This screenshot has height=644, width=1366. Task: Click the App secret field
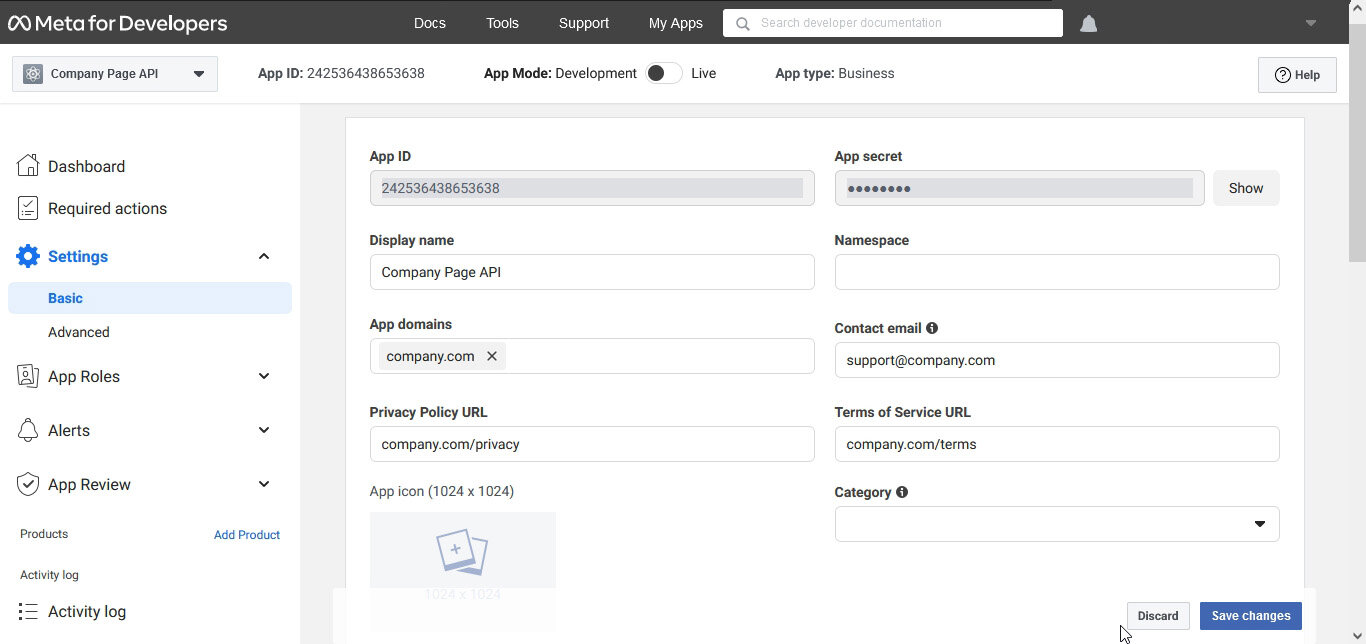1020,188
